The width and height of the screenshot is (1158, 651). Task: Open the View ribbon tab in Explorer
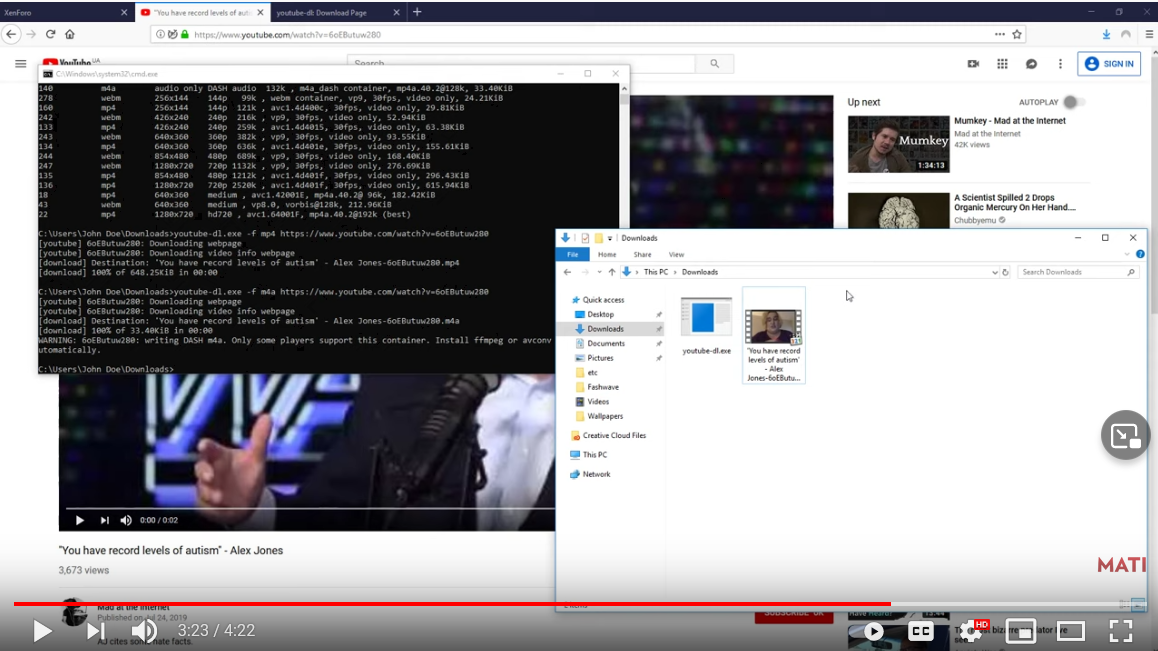coord(676,254)
